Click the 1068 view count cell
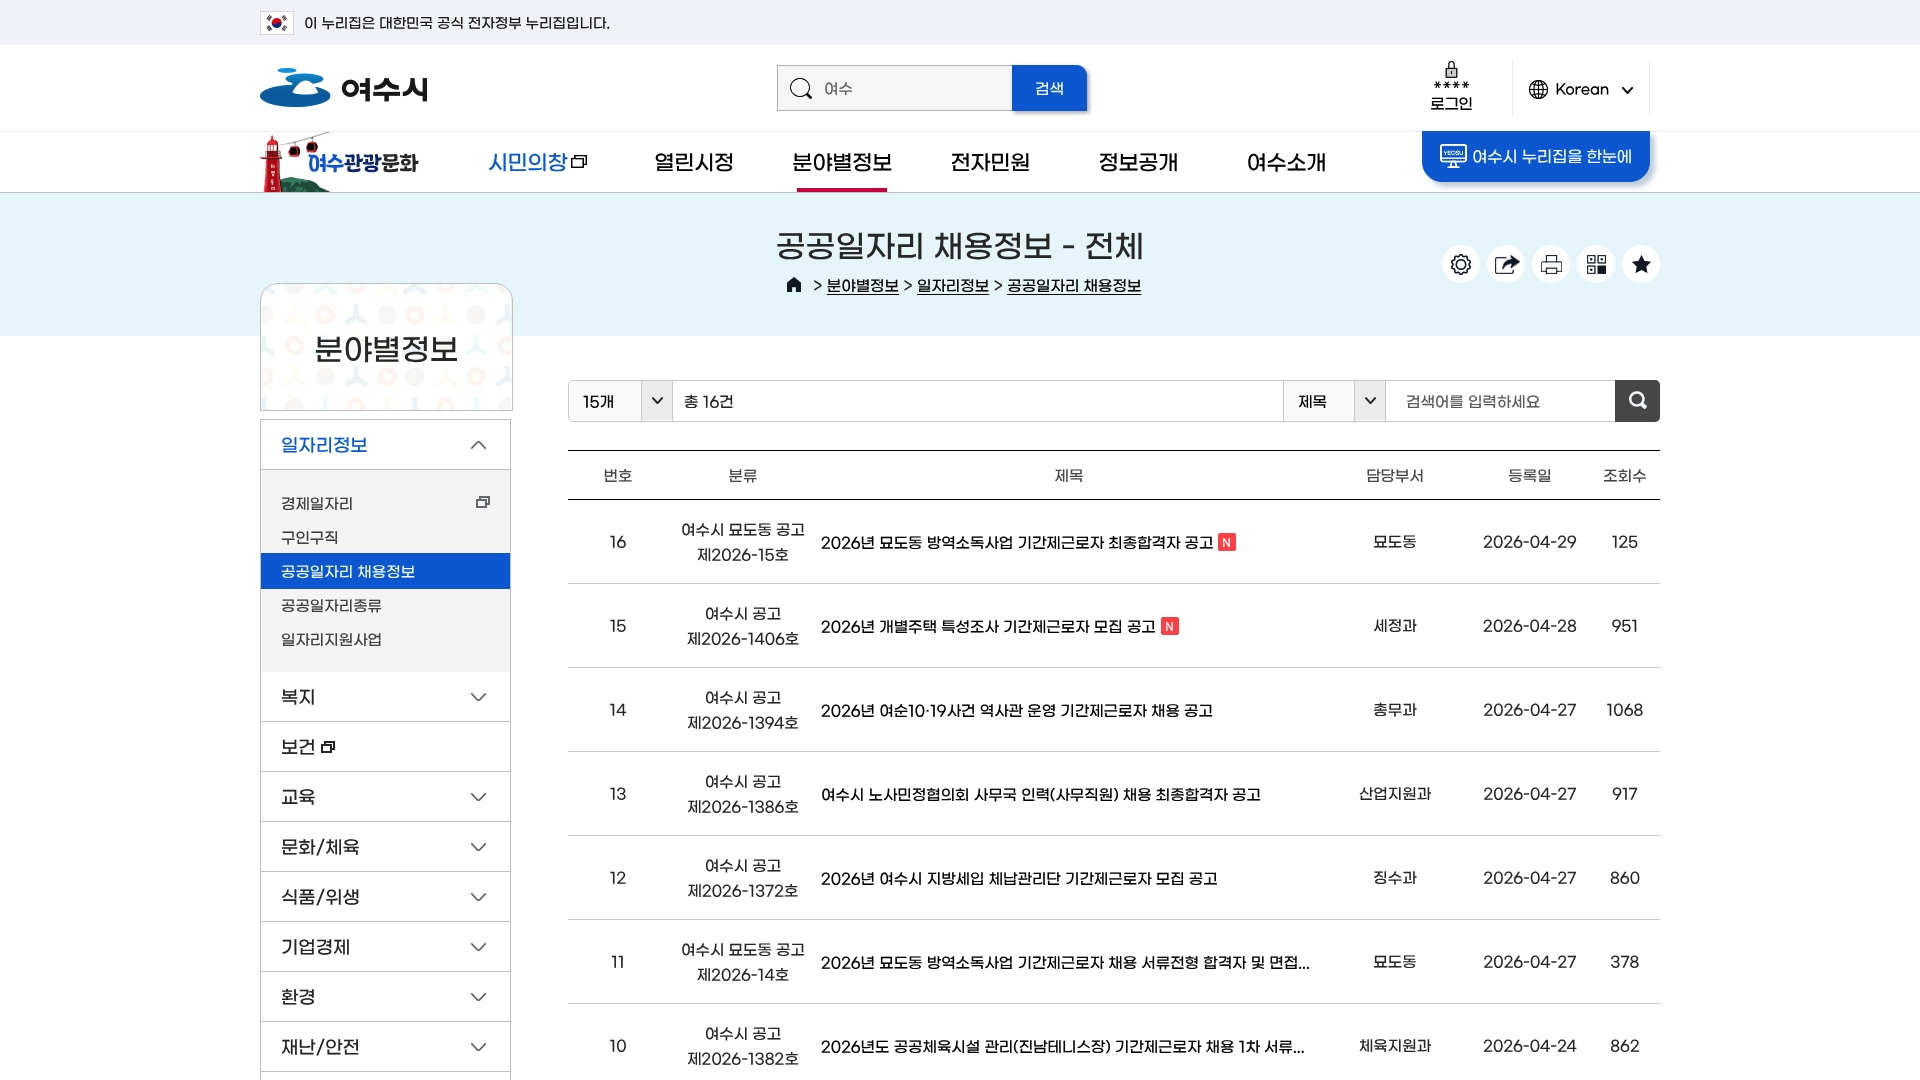Image resolution: width=1920 pixels, height=1080 pixels. coord(1624,709)
